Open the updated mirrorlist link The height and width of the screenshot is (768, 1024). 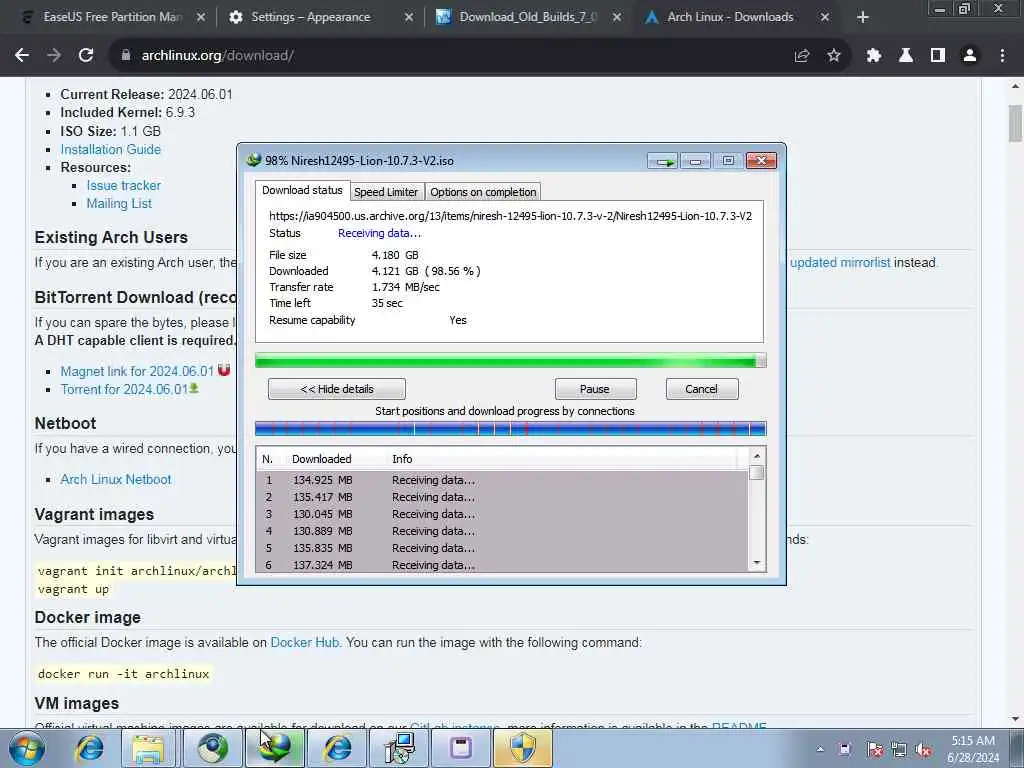[x=840, y=263]
